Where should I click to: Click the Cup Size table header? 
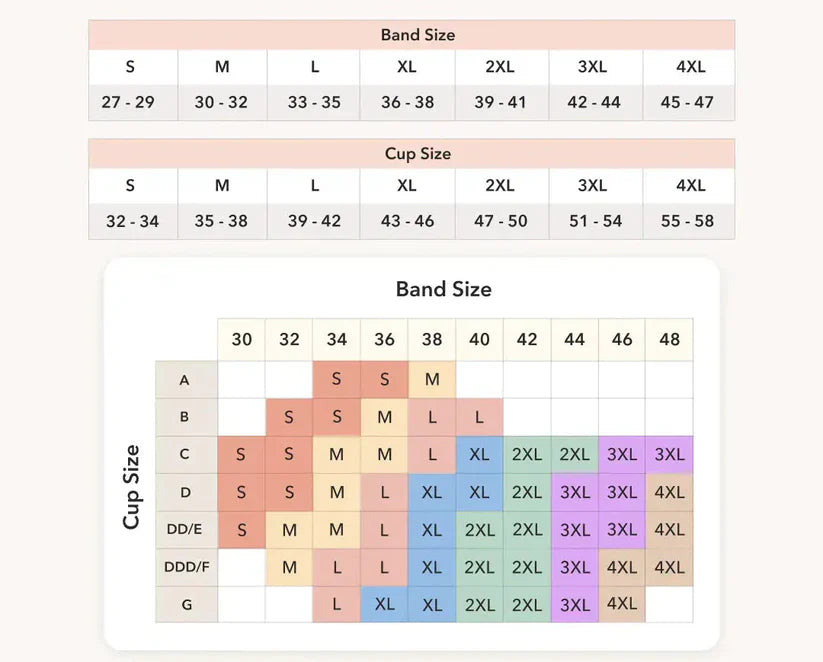pyautogui.click(x=412, y=153)
